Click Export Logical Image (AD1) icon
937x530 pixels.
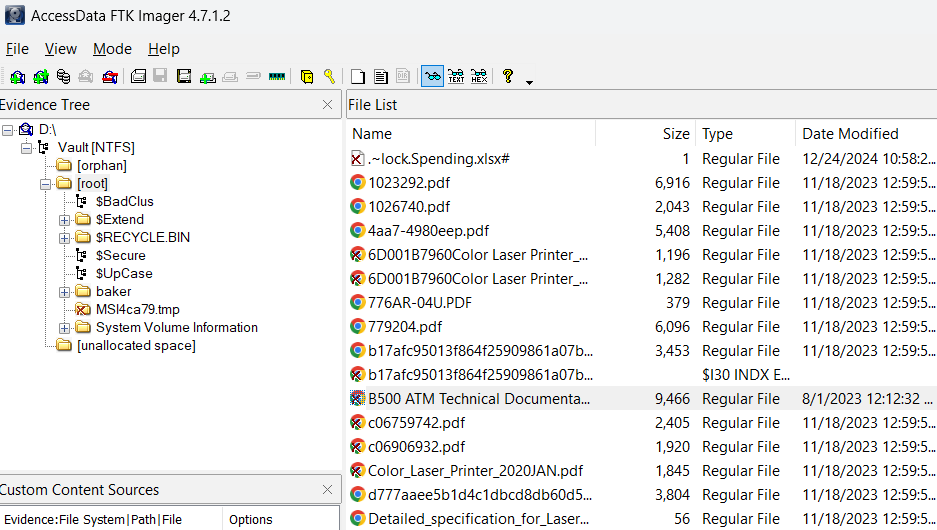pos(184,76)
